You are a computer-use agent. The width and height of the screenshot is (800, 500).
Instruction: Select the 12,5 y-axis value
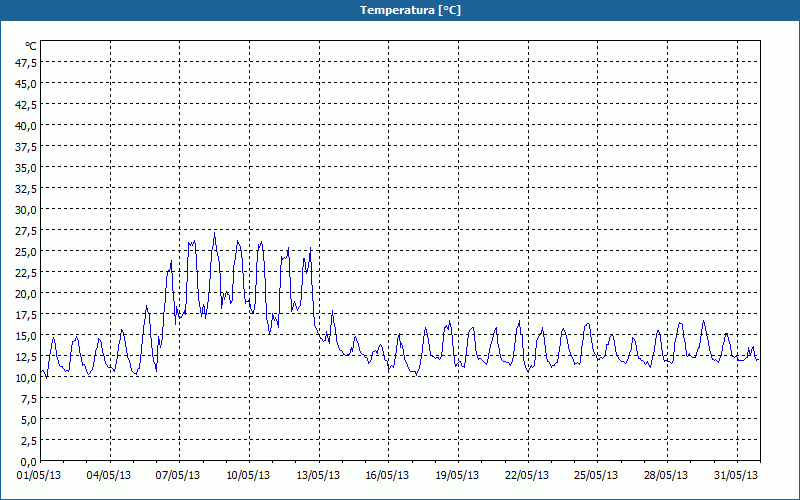click(27, 357)
